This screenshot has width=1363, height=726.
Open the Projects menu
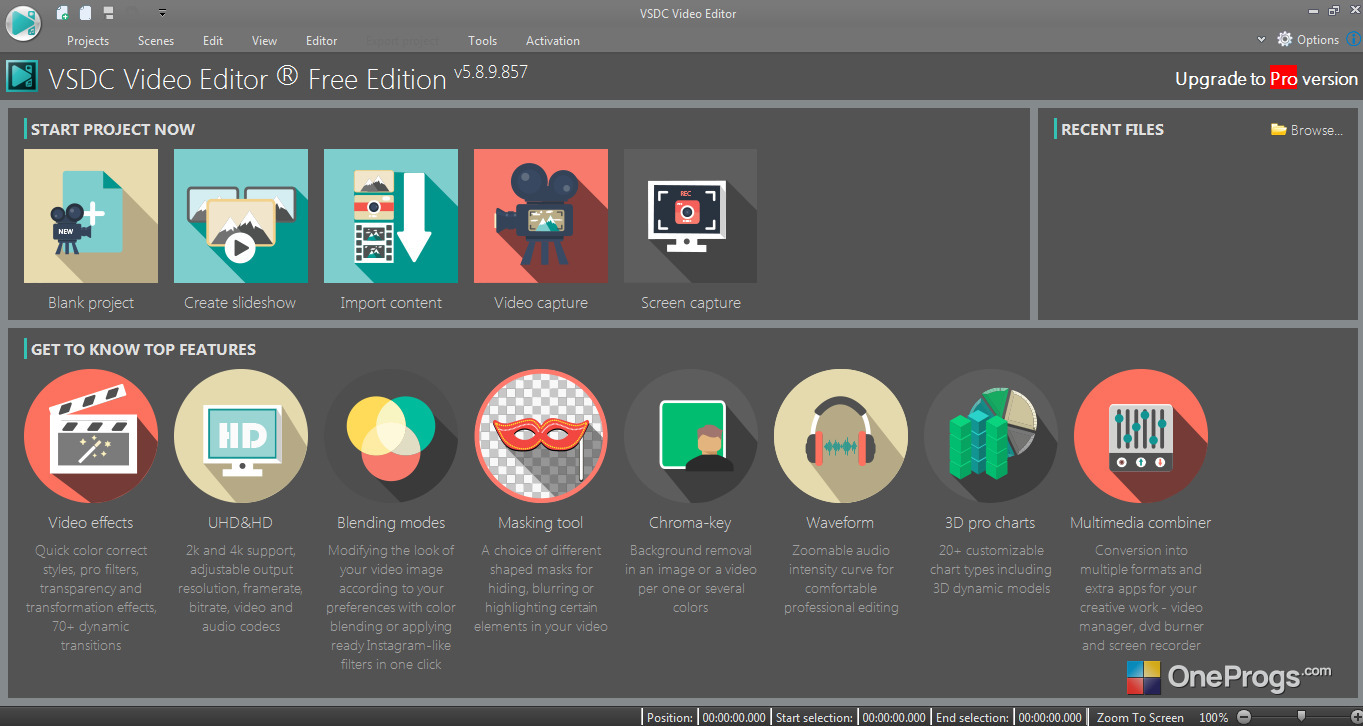coord(88,41)
